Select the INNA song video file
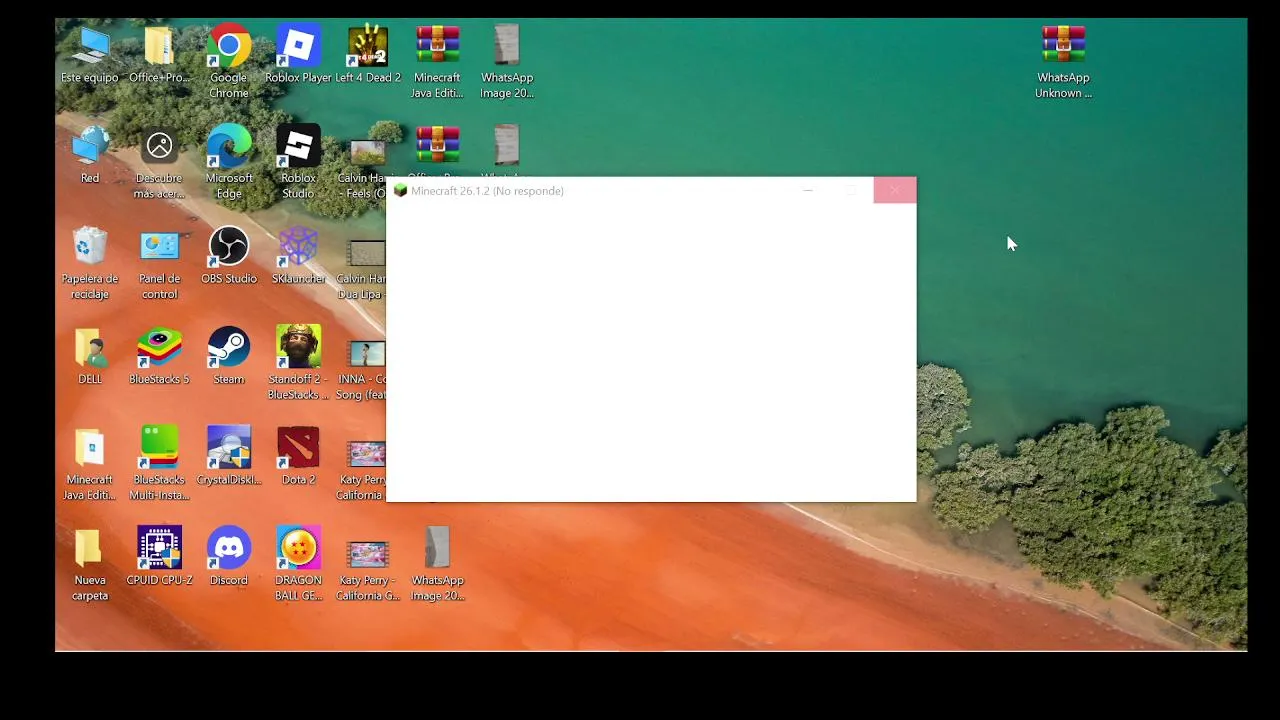 [x=362, y=369]
